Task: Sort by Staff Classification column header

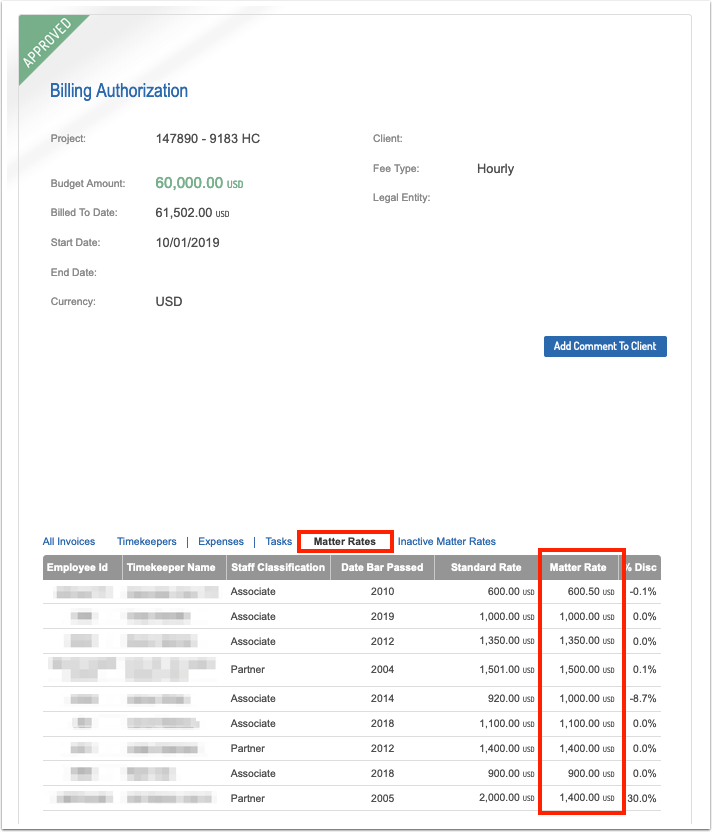Action: [278, 567]
